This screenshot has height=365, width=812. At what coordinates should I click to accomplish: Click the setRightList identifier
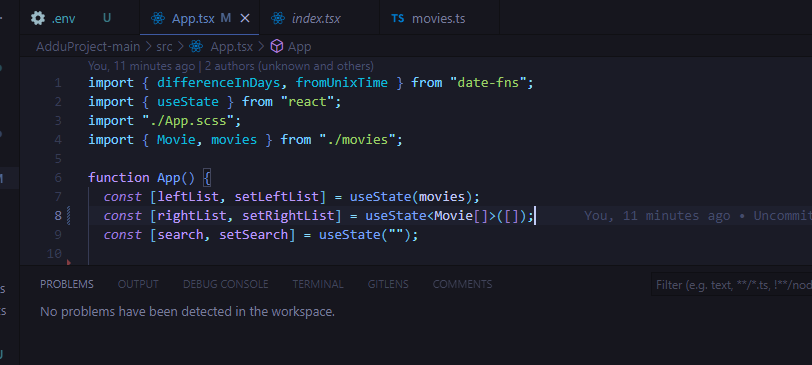coord(288,216)
